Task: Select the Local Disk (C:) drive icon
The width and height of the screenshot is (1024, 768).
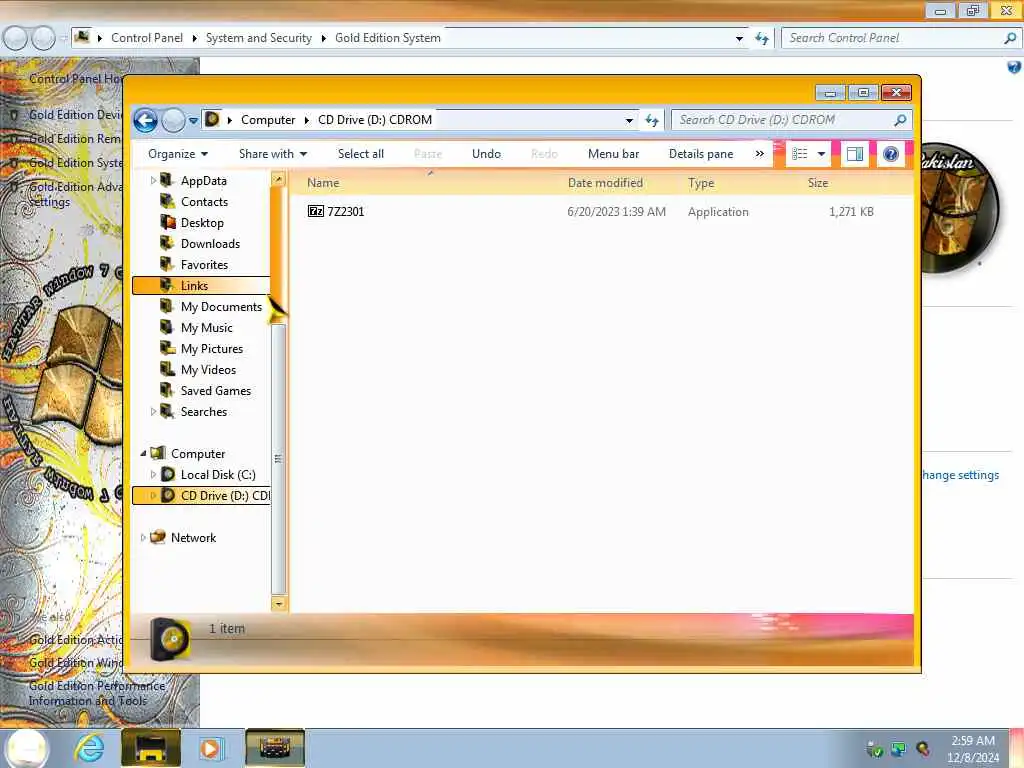Action: [168, 474]
